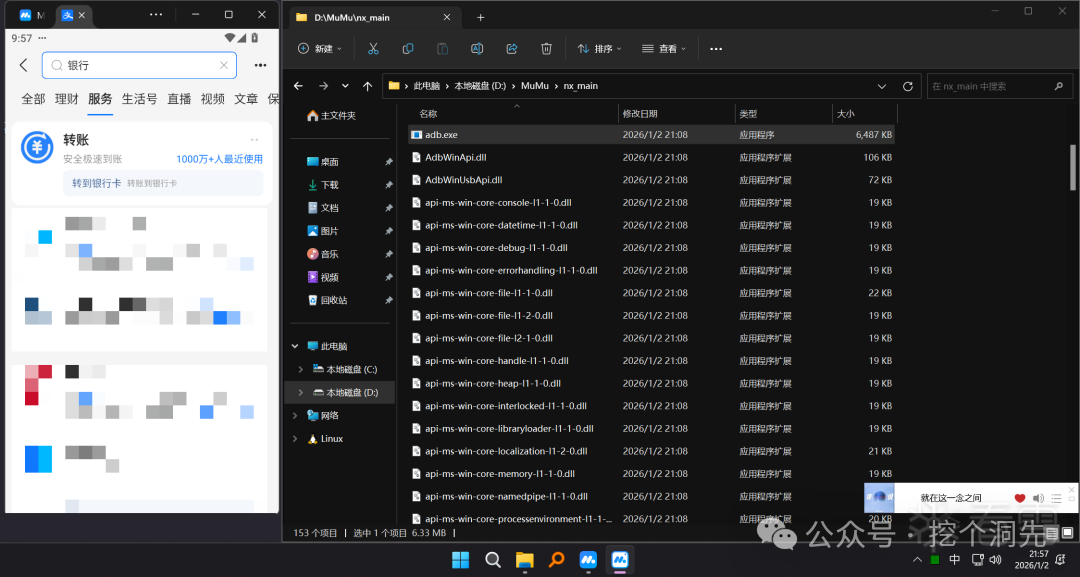Viewport: 1080px width, 577px height.
Task: Select the AdbWinUsbApi.dll file
Action: coord(651,180)
